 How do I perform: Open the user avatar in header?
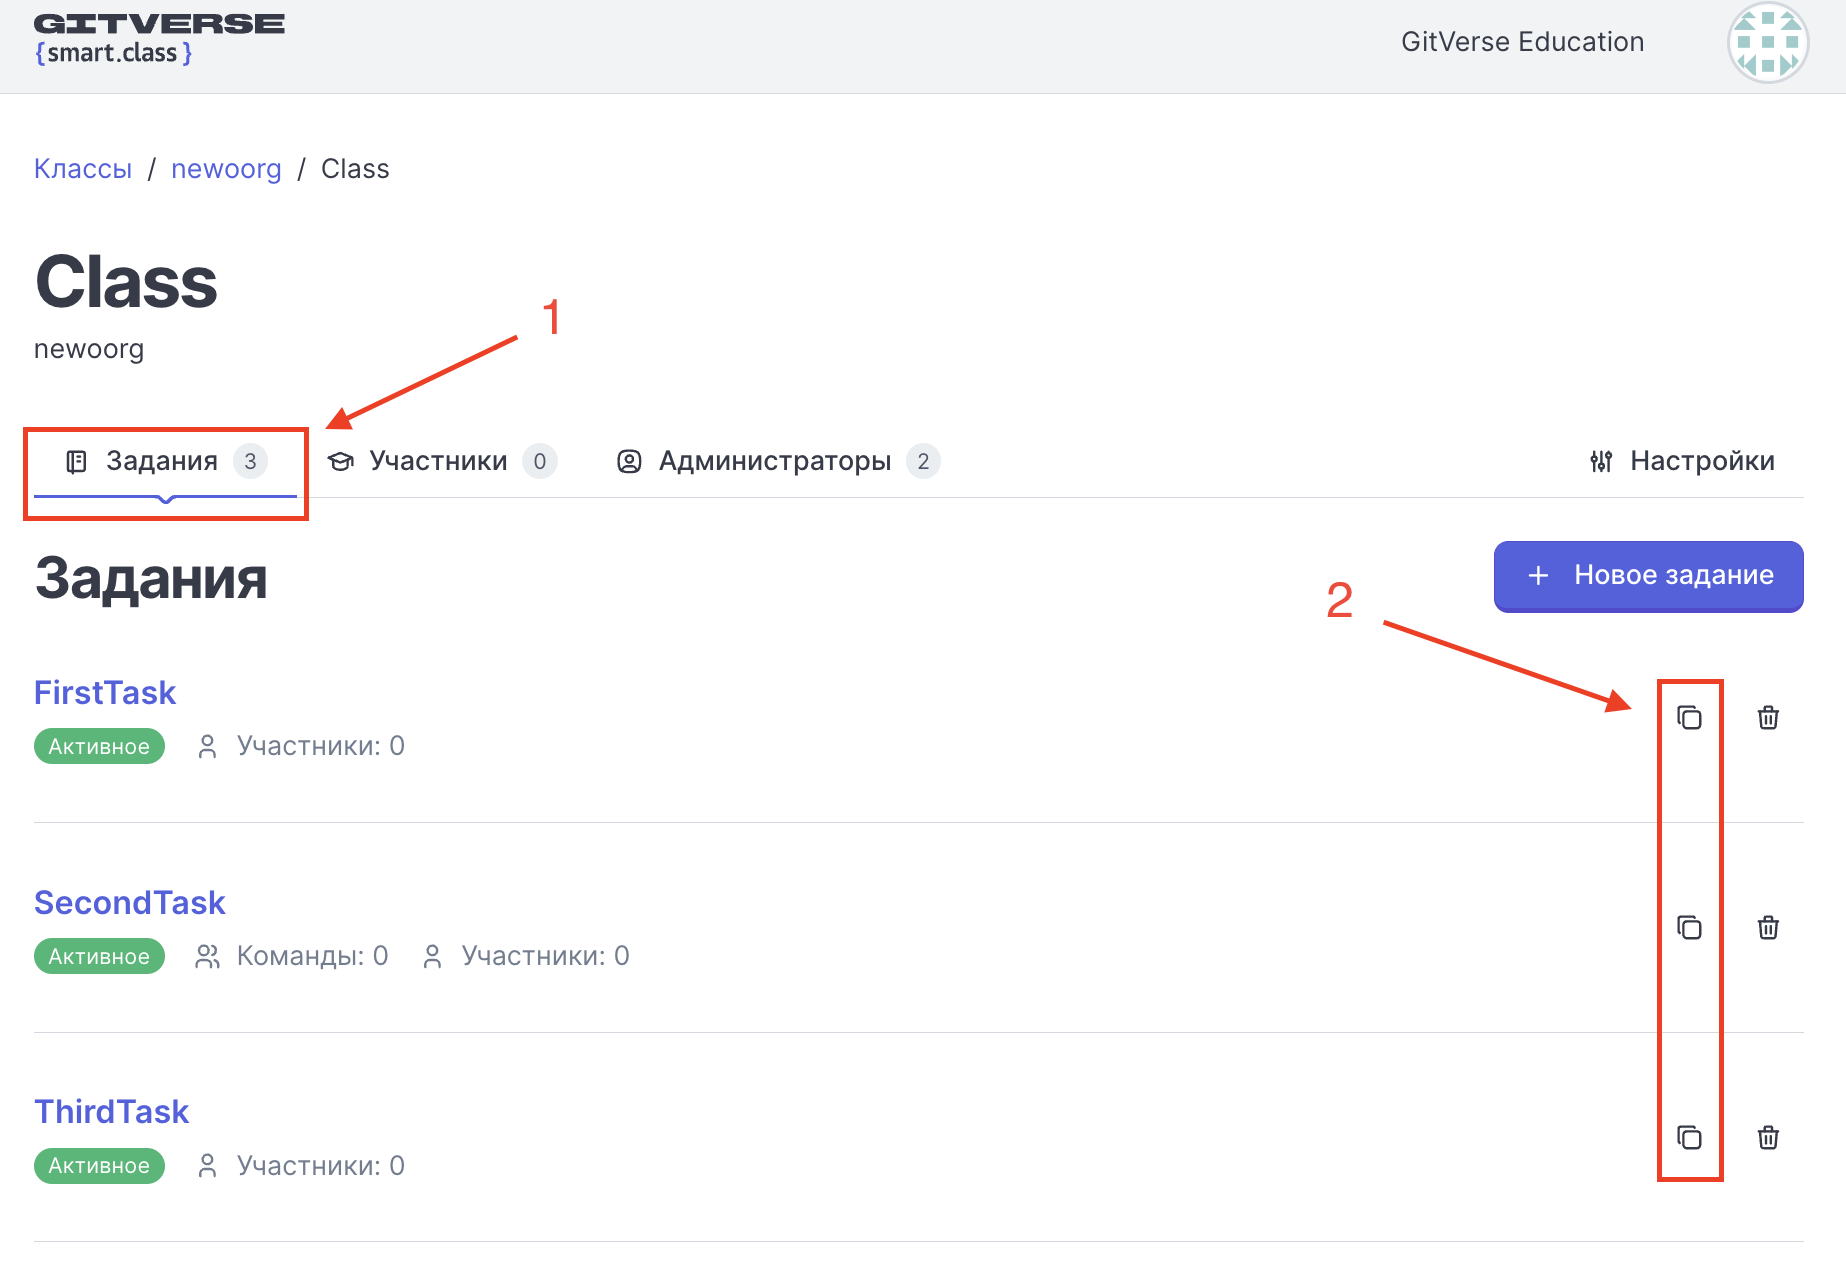point(1767,42)
